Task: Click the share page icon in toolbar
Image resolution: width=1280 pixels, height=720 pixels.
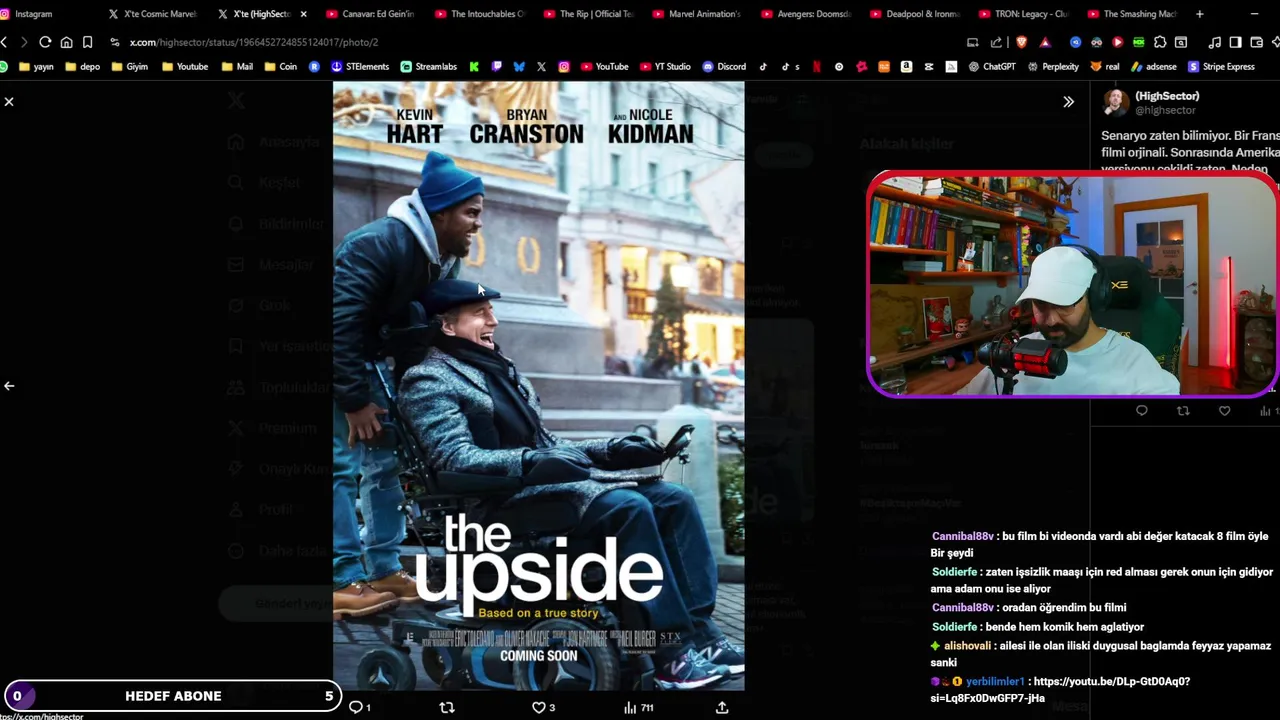Action: tap(996, 42)
